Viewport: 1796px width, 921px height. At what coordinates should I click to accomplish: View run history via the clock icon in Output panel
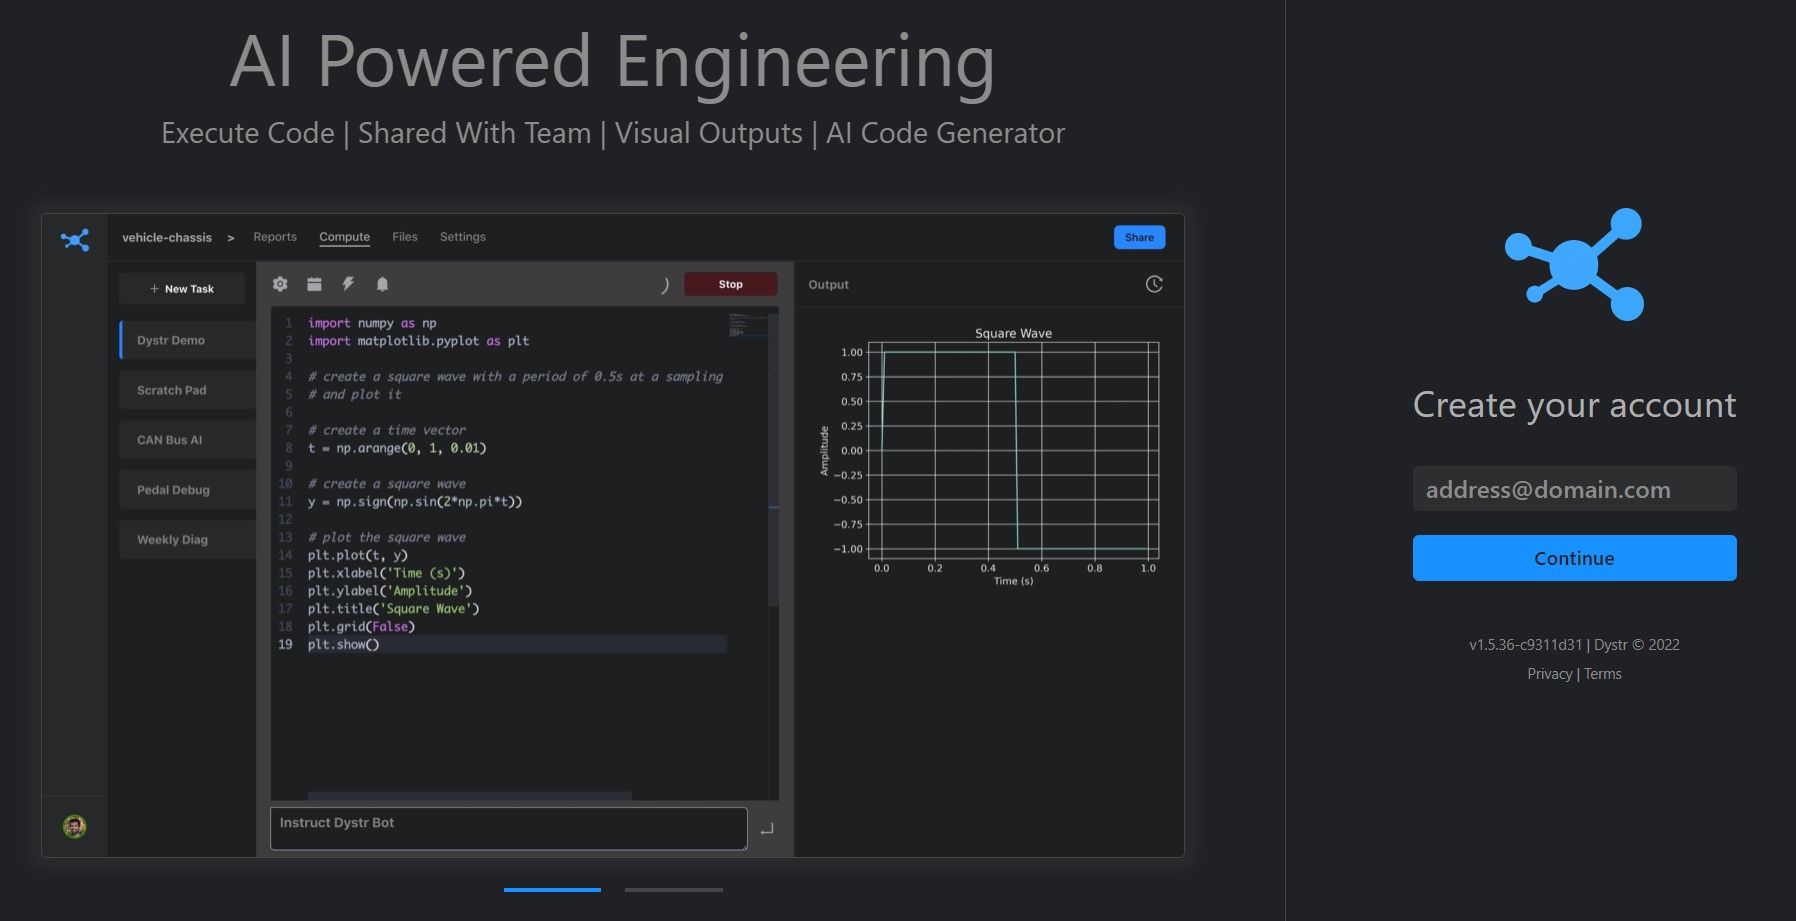1154,284
